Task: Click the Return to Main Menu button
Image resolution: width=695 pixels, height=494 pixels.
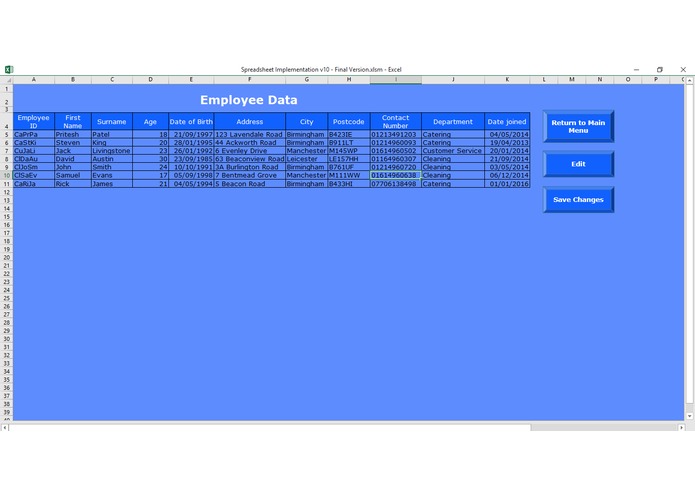Action: pyautogui.click(x=578, y=127)
